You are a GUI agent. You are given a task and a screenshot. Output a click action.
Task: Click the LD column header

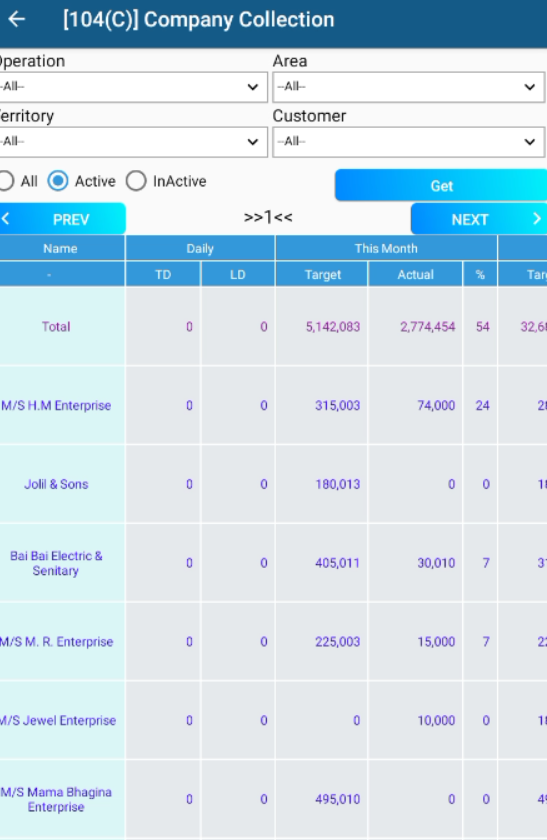tap(237, 275)
